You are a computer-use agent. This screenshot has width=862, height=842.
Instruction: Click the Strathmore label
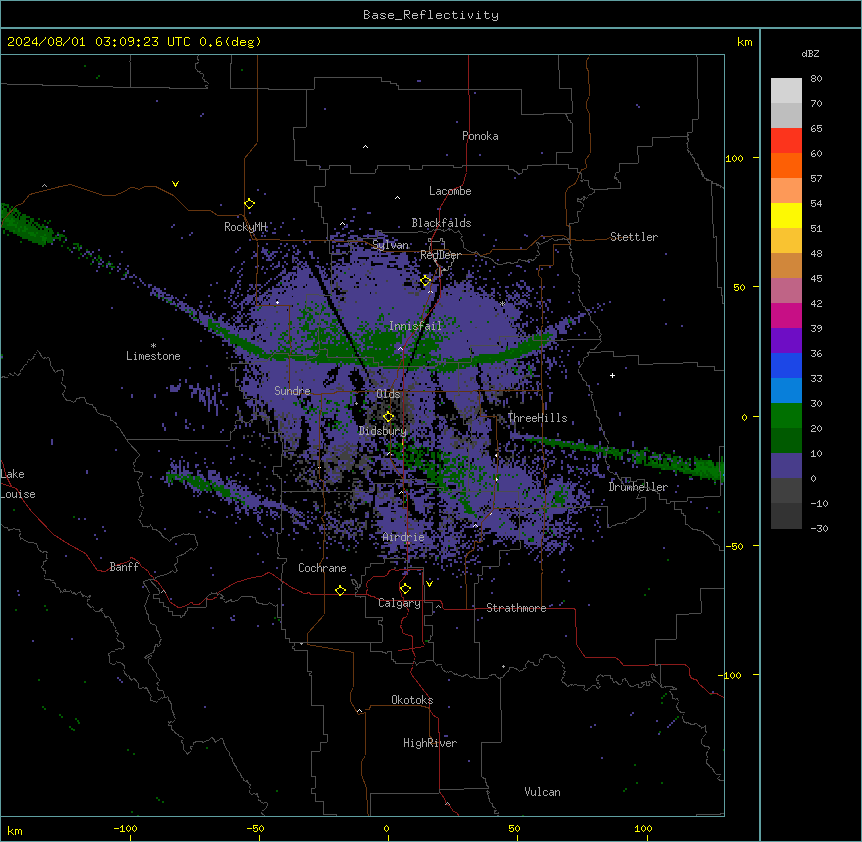[x=516, y=608]
